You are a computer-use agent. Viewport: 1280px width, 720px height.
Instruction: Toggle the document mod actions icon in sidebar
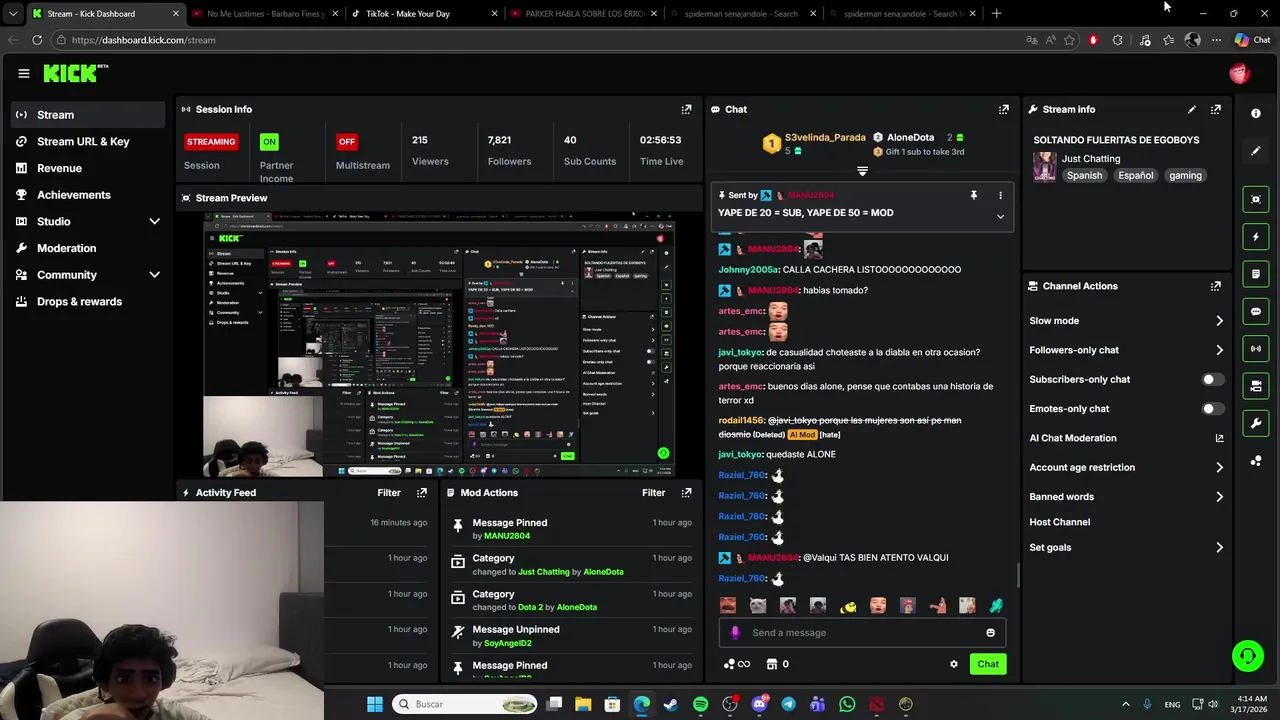1256,274
